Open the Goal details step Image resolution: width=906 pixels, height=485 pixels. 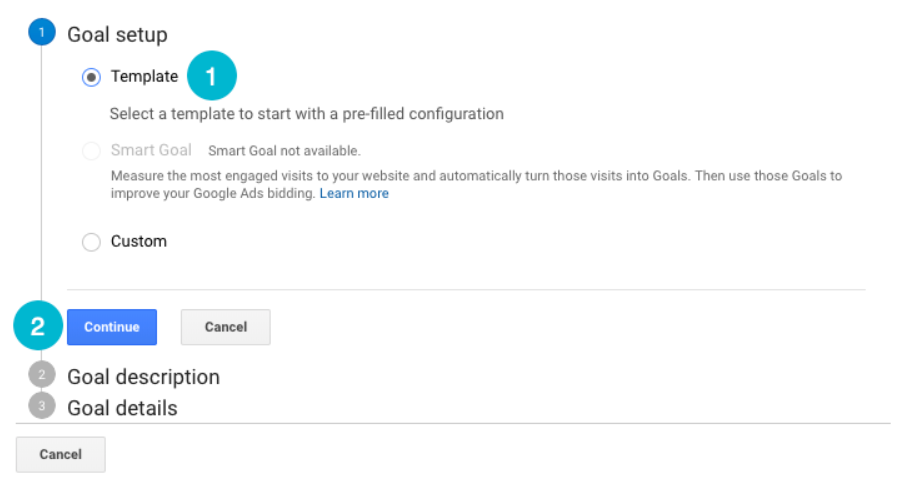point(122,408)
